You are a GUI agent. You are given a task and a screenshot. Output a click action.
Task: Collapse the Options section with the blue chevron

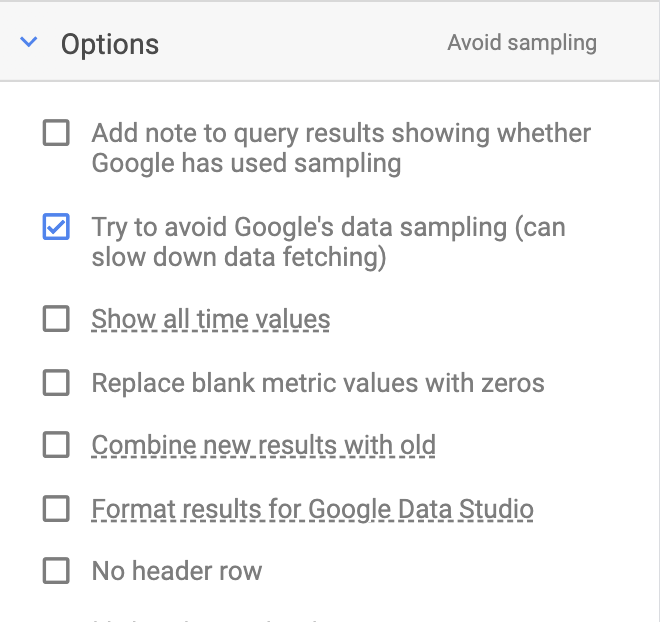(x=29, y=42)
